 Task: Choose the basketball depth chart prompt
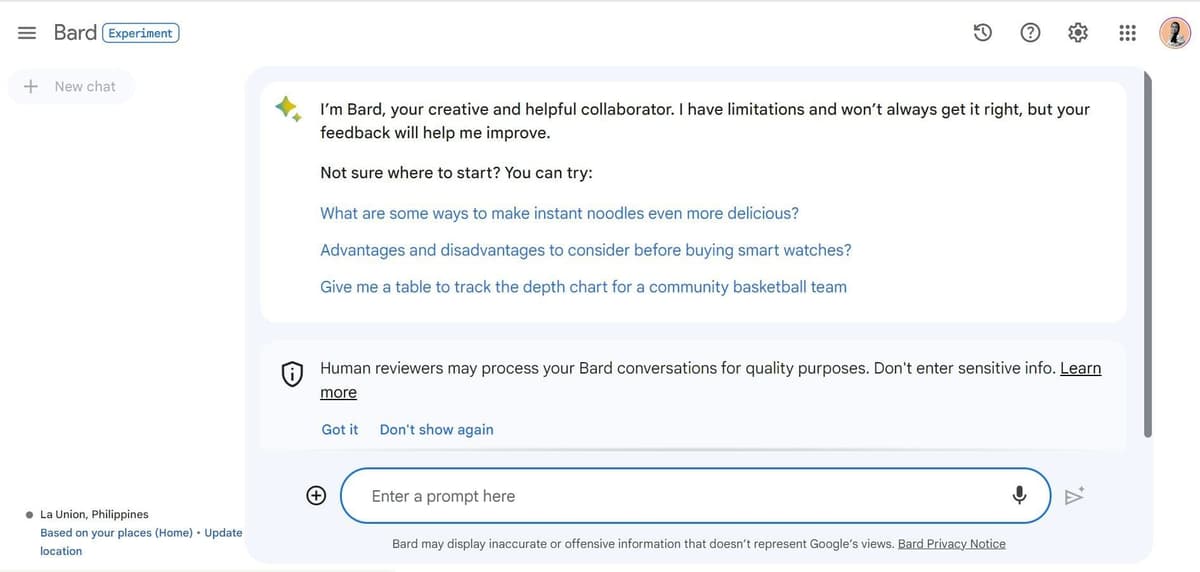pyautogui.click(x=583, y=287)
